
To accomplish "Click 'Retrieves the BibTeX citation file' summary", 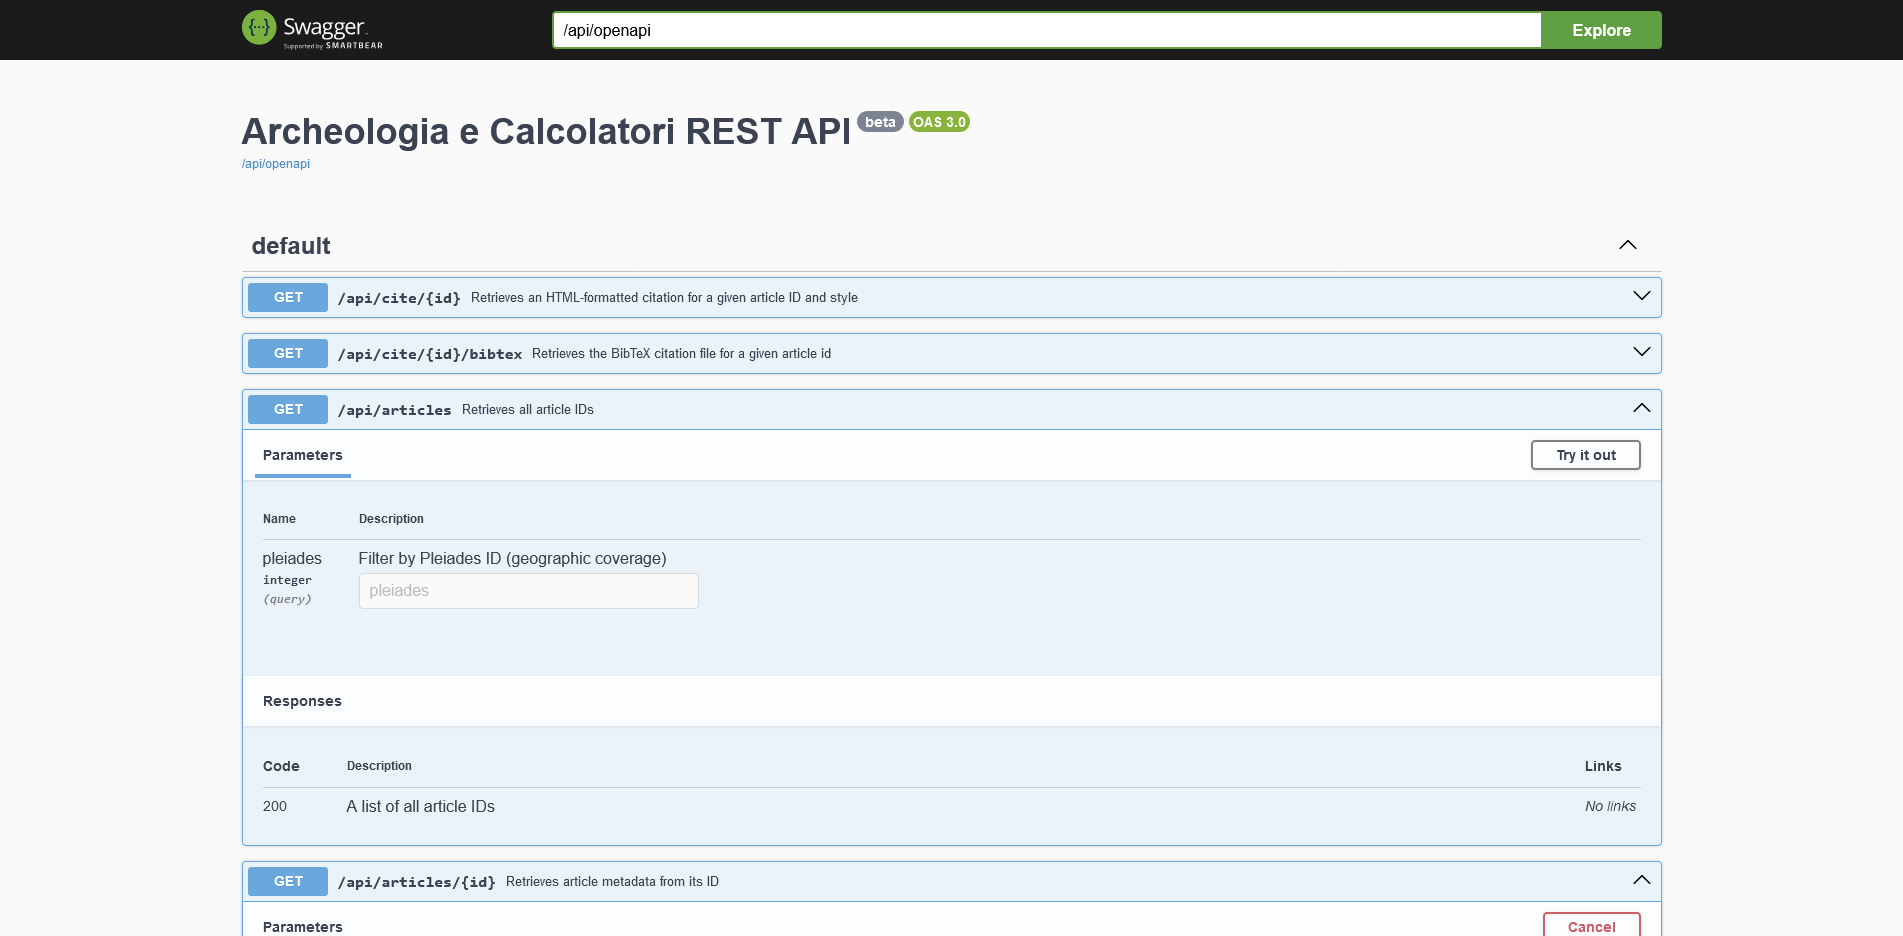I will pyautogui.click(x=681, y=354).
